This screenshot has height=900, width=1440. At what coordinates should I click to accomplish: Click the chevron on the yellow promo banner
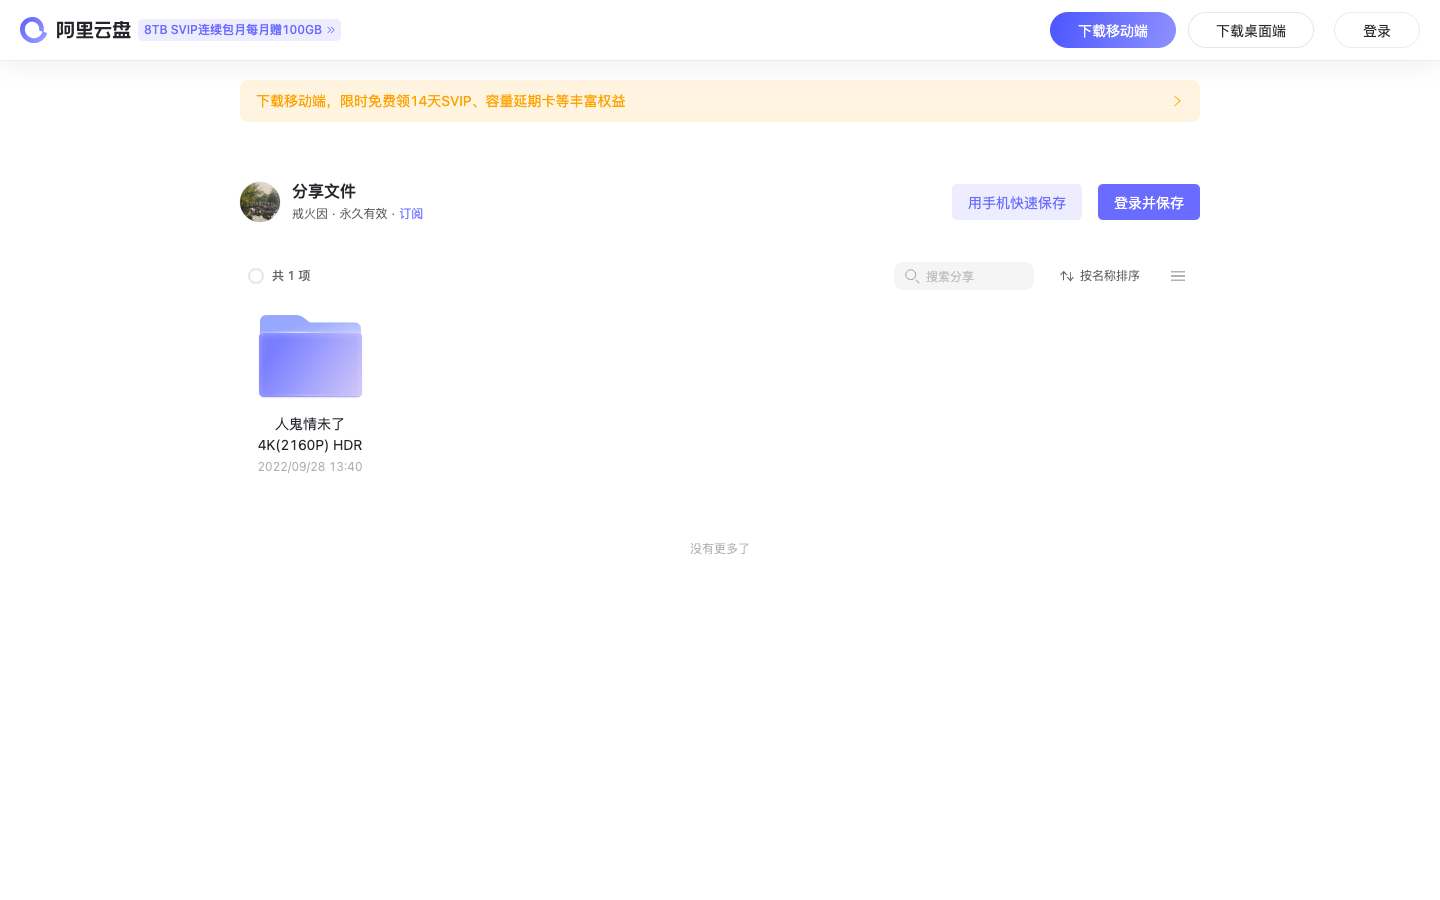coord(1177,101)
